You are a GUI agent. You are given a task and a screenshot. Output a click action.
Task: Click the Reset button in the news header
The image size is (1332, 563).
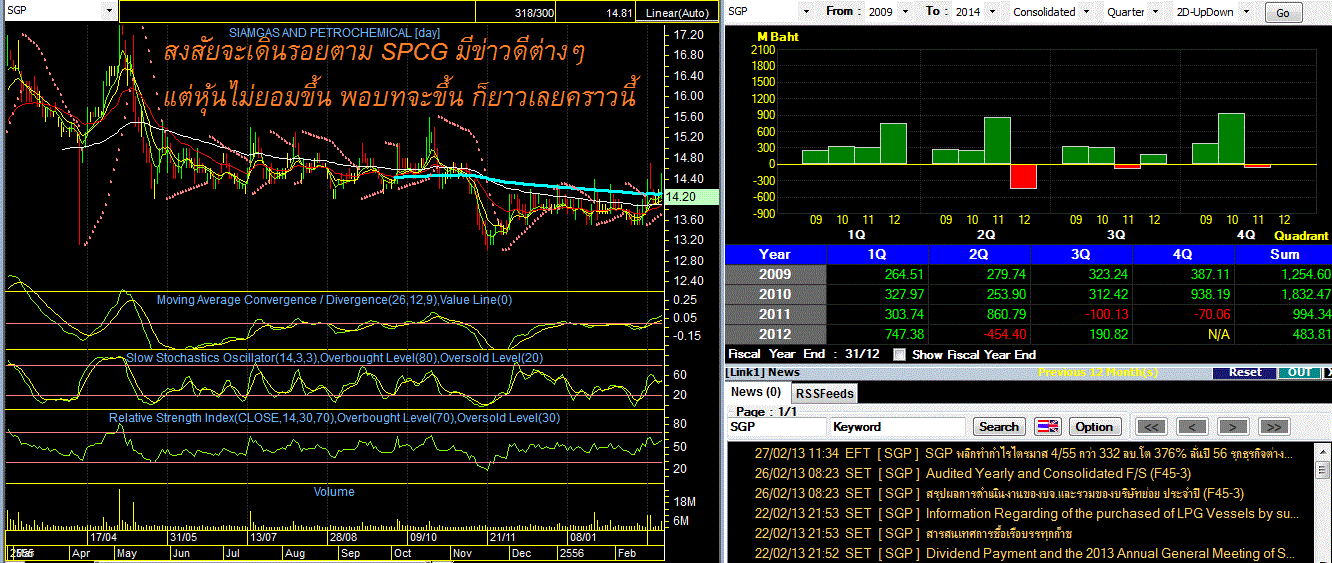pos(1244,372)
